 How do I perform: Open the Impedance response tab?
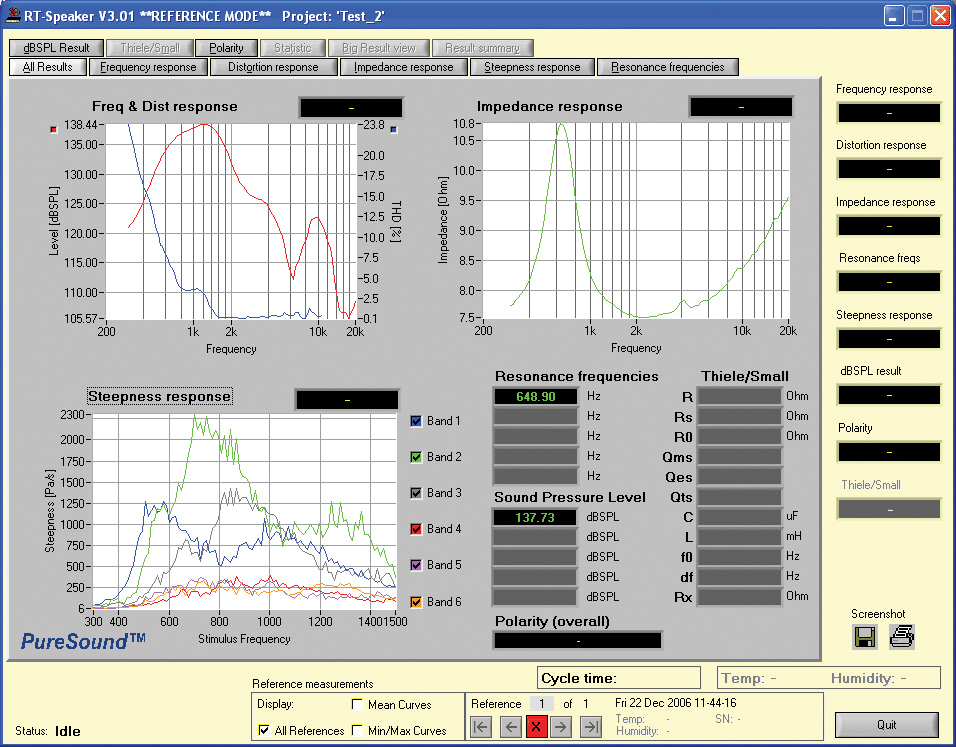pyautogui.click(x=403, y=67)
